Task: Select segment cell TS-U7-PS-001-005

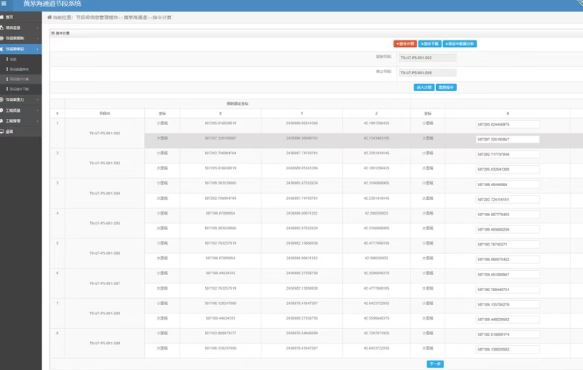Action: click(105, 223)
